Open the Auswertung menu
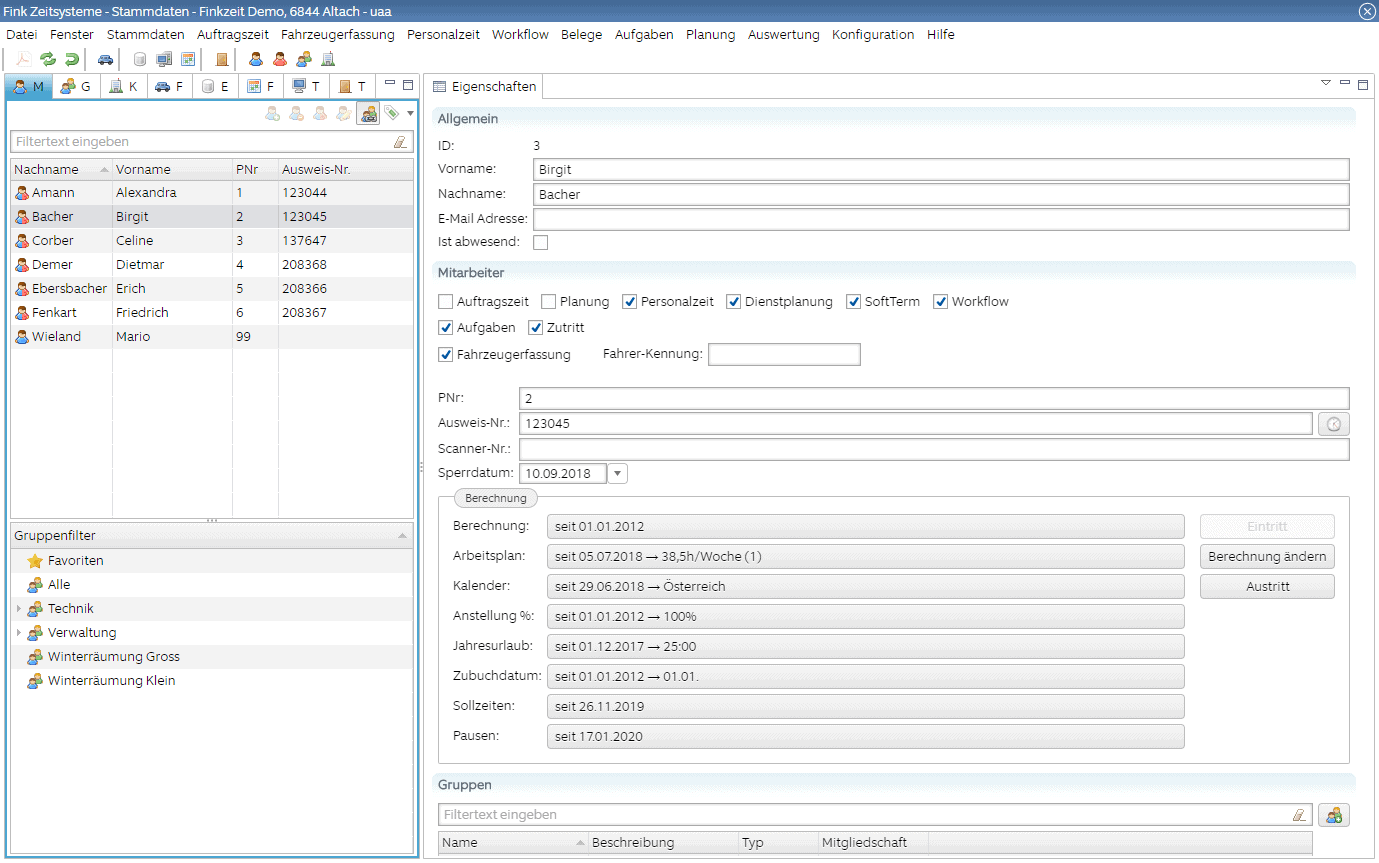The width and height of the screenshot is (1379, 863). pos(783,34)
